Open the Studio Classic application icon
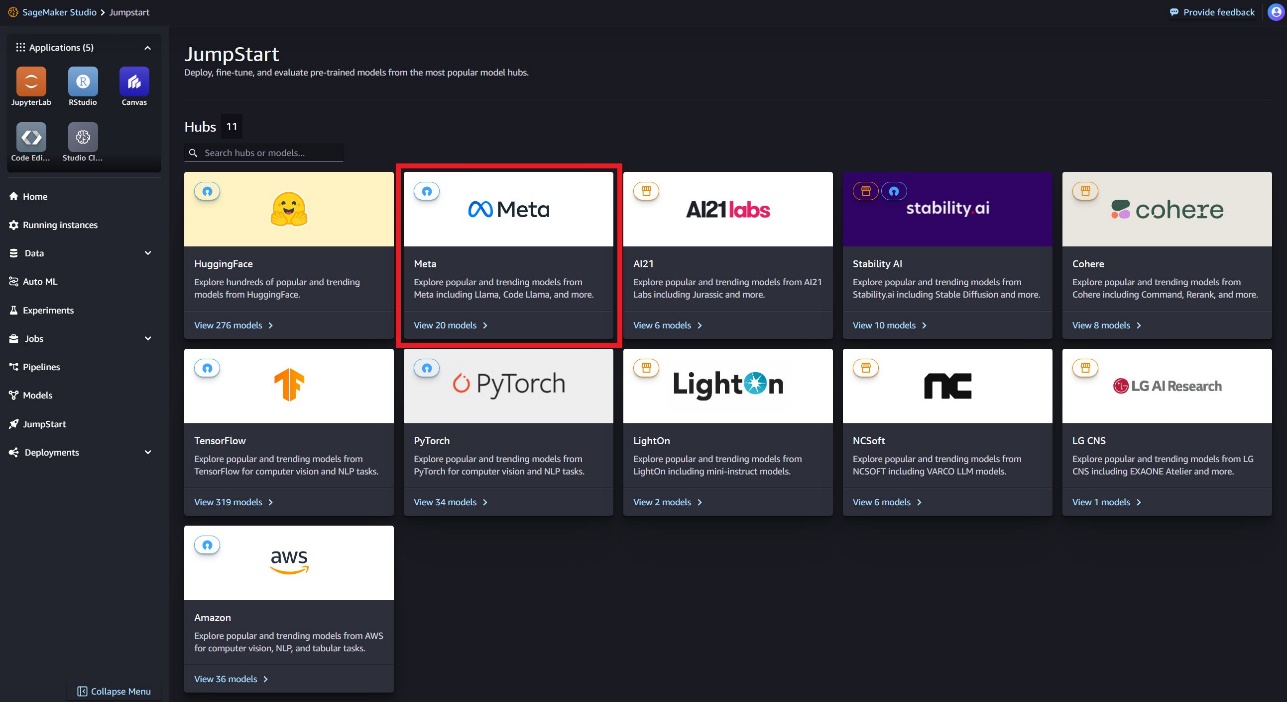The width and height of the screenshot is (1287, 702). tap(82, 137)
